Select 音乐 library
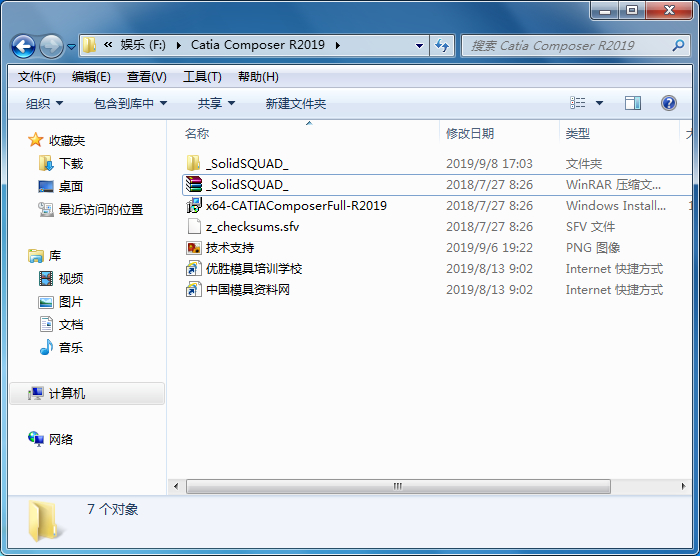The height and width of the screenshot is (556, 700). 71,347
